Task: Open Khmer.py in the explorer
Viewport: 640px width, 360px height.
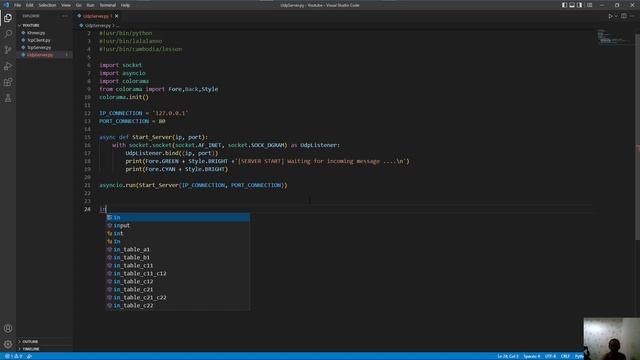Action: click(x=44, y=33)
